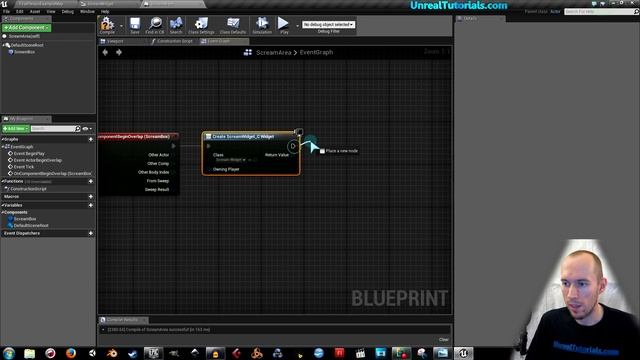Image resolution: width=640 pixels, height=360 pixels.
Task: Click the Windows Start button
Action: [x=9, y=353]
